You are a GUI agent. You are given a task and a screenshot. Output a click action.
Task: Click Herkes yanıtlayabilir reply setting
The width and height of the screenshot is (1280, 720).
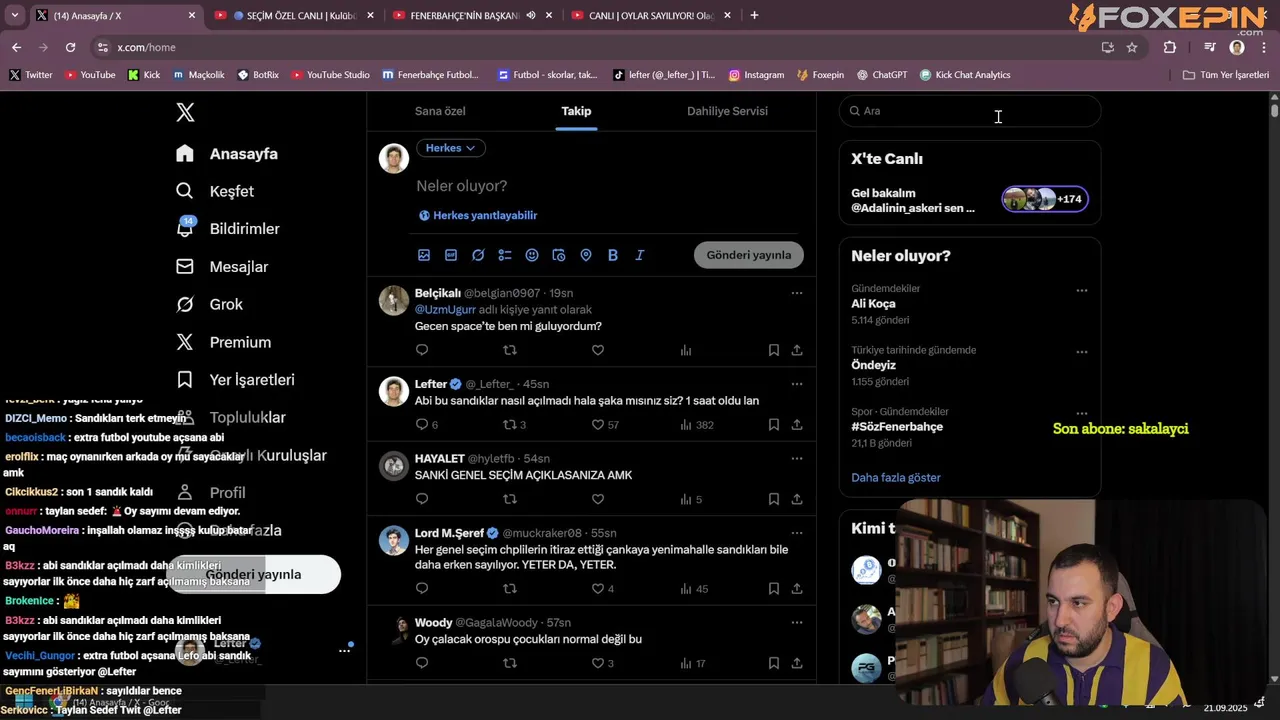[478, 215]
